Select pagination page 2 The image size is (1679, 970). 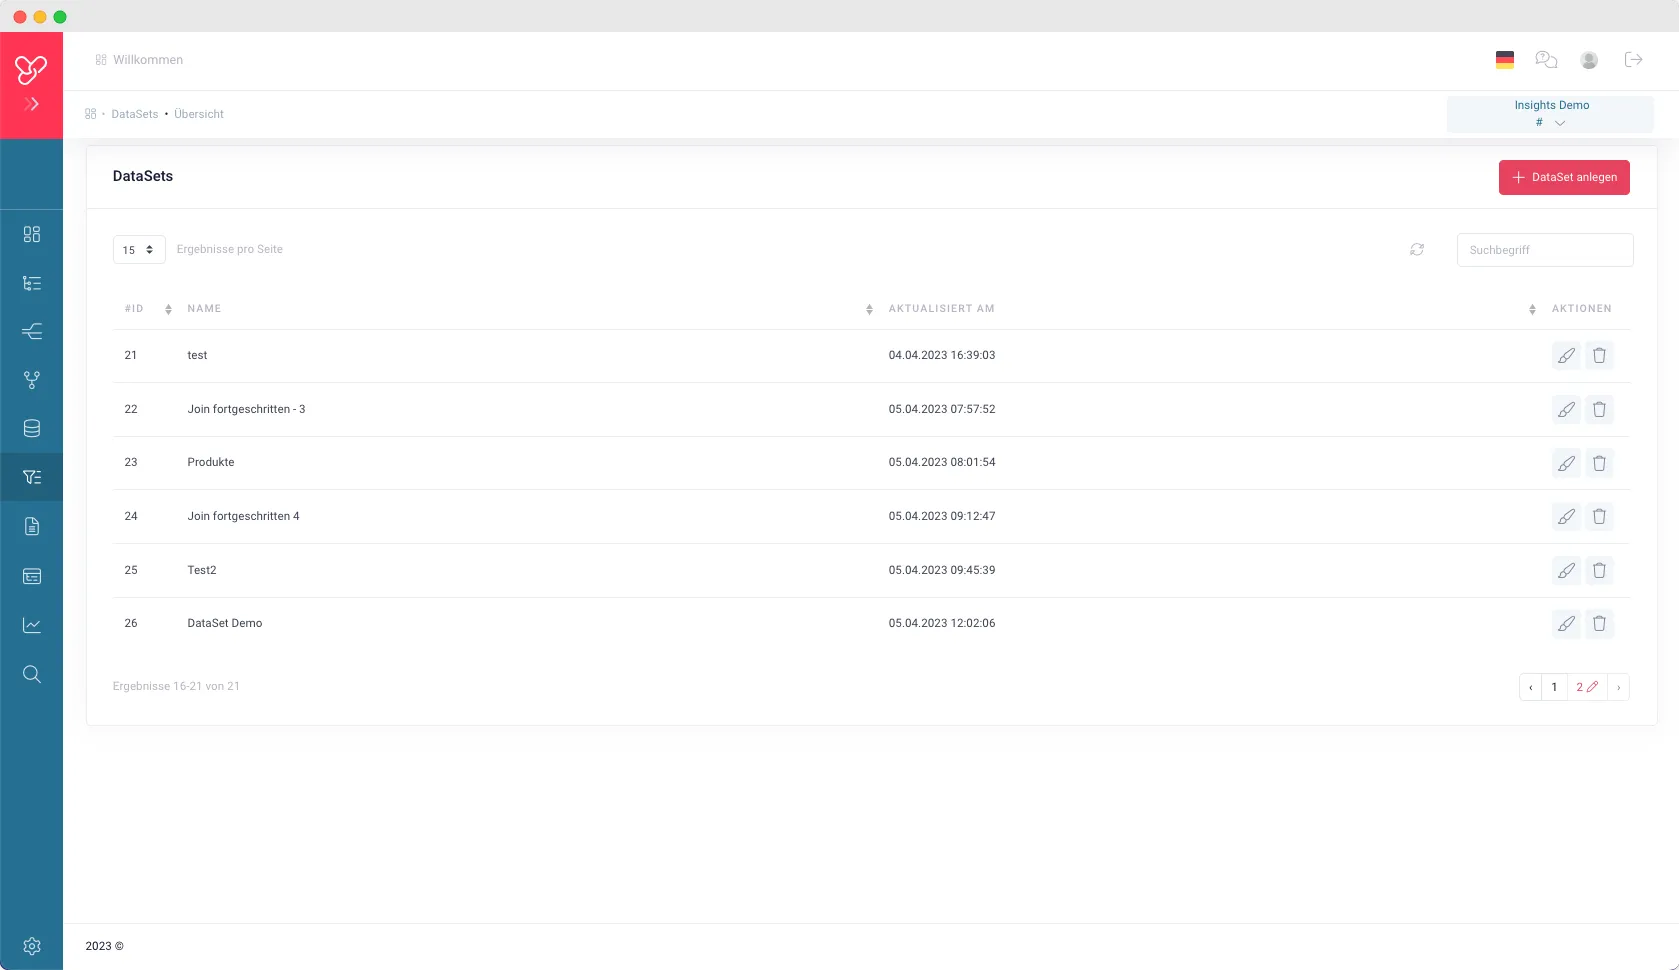tap(1586, 687)
